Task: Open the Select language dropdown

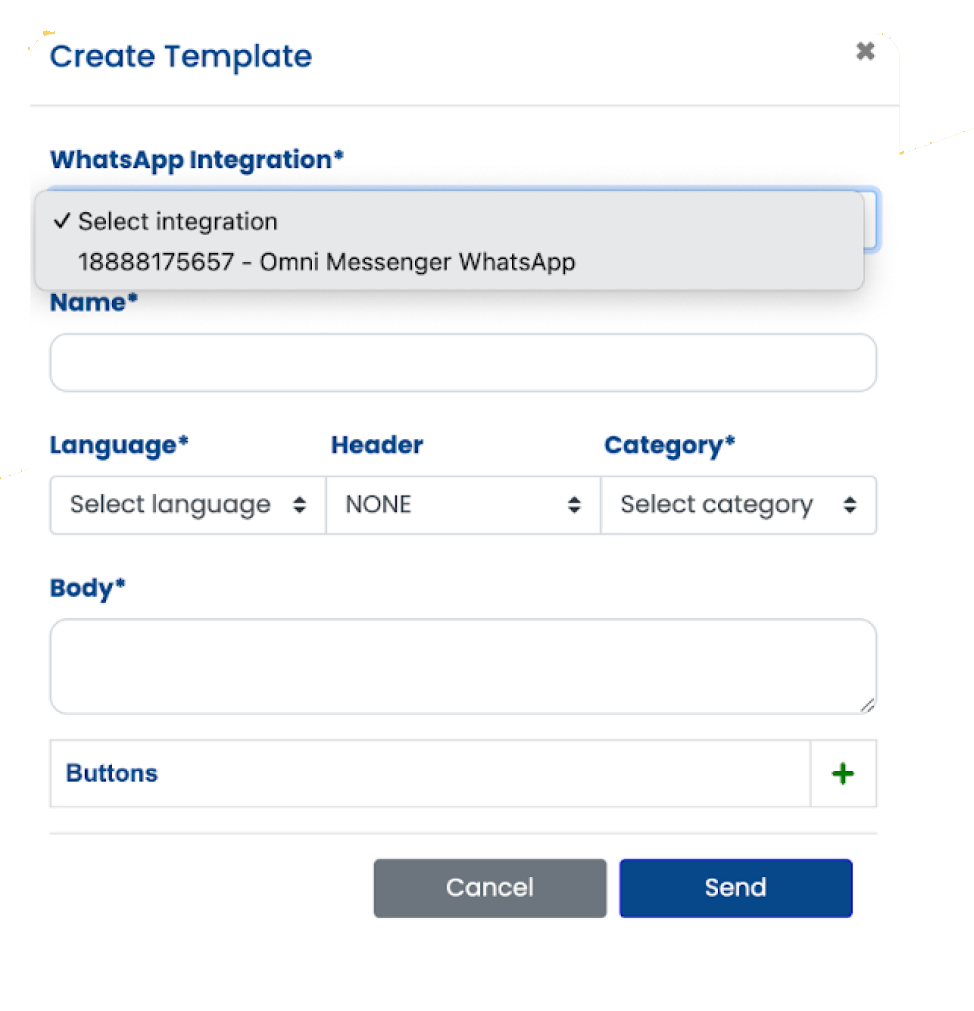Action: click(x=186, y=505)
